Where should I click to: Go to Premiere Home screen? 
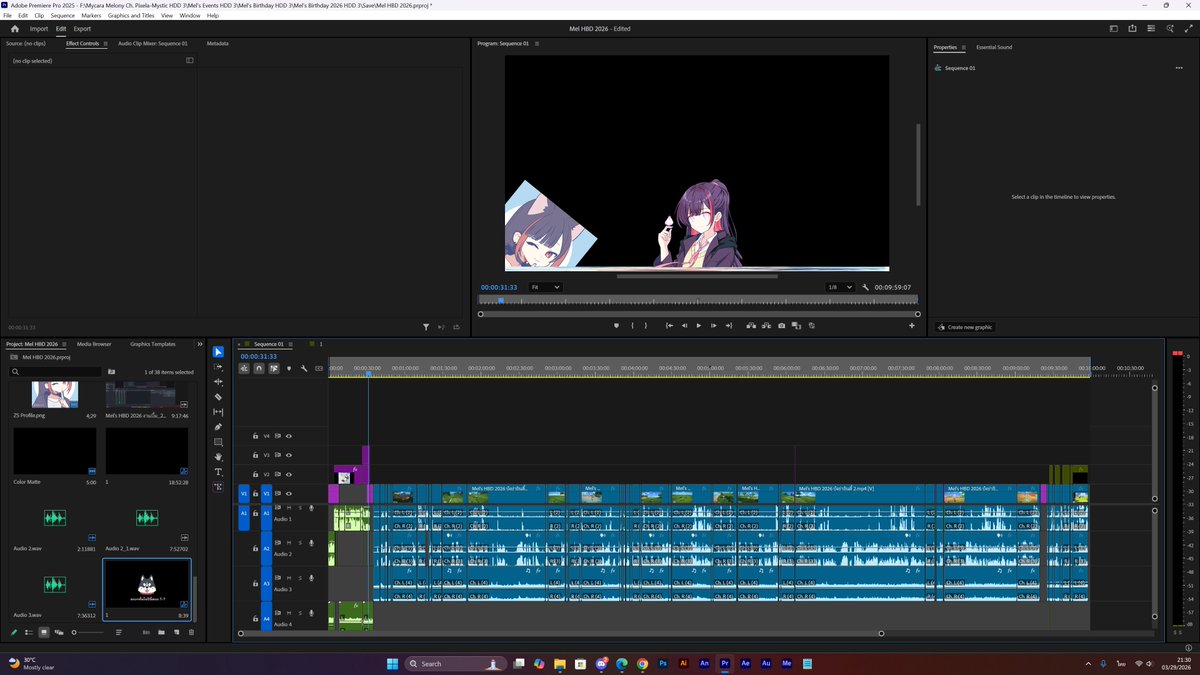15,29
